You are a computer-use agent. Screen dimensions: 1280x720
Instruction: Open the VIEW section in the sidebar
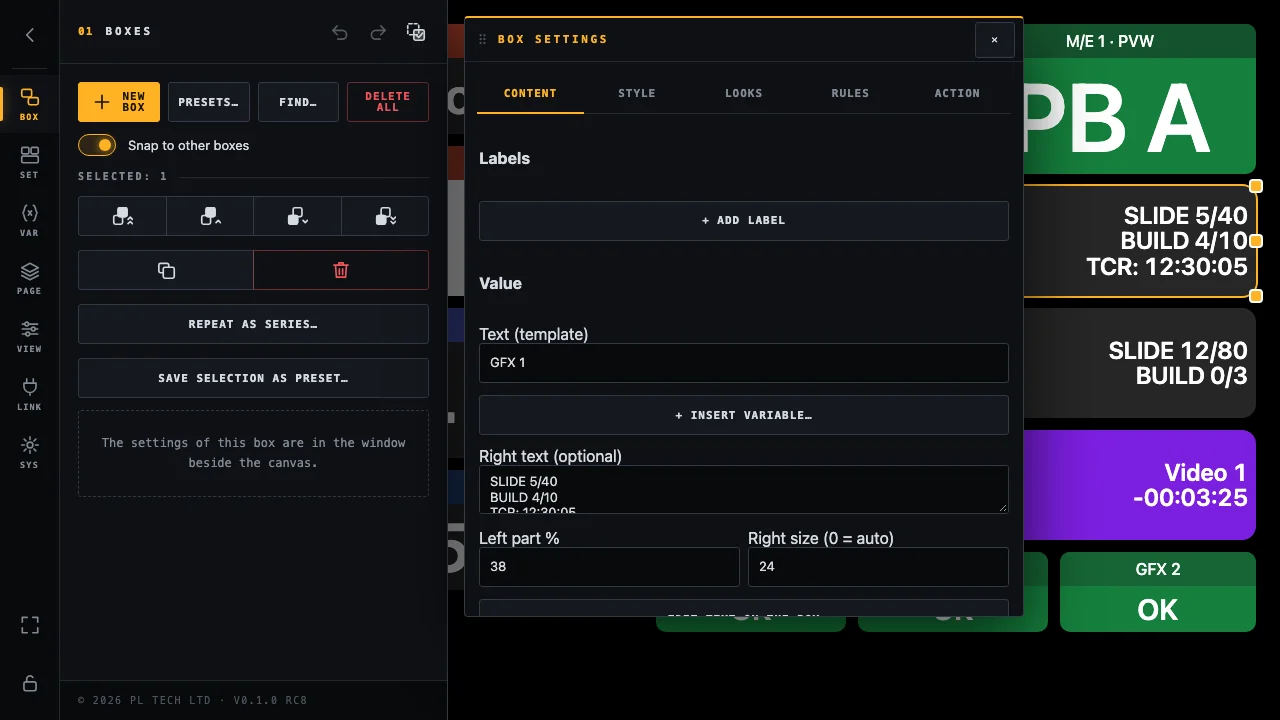click(x=30, y=336)
